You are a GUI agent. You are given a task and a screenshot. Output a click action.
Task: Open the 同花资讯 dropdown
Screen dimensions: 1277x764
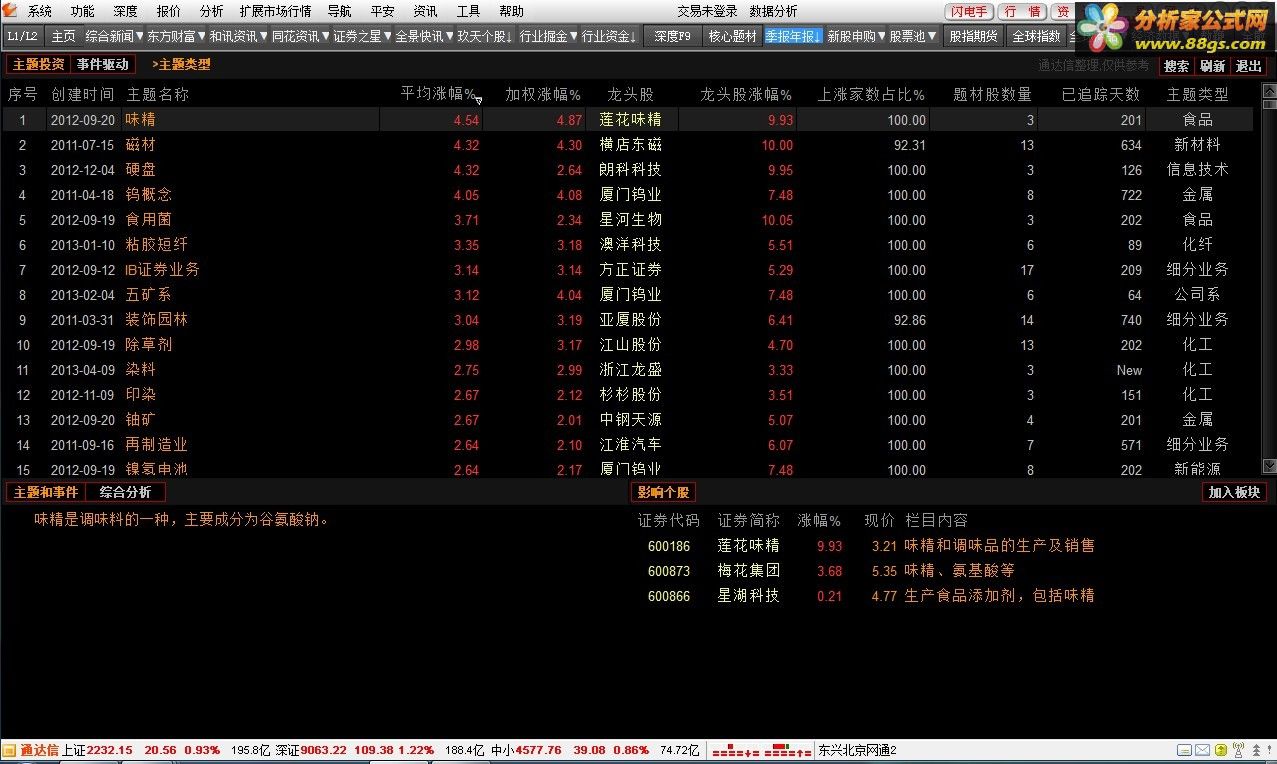[x=300, y=36]
